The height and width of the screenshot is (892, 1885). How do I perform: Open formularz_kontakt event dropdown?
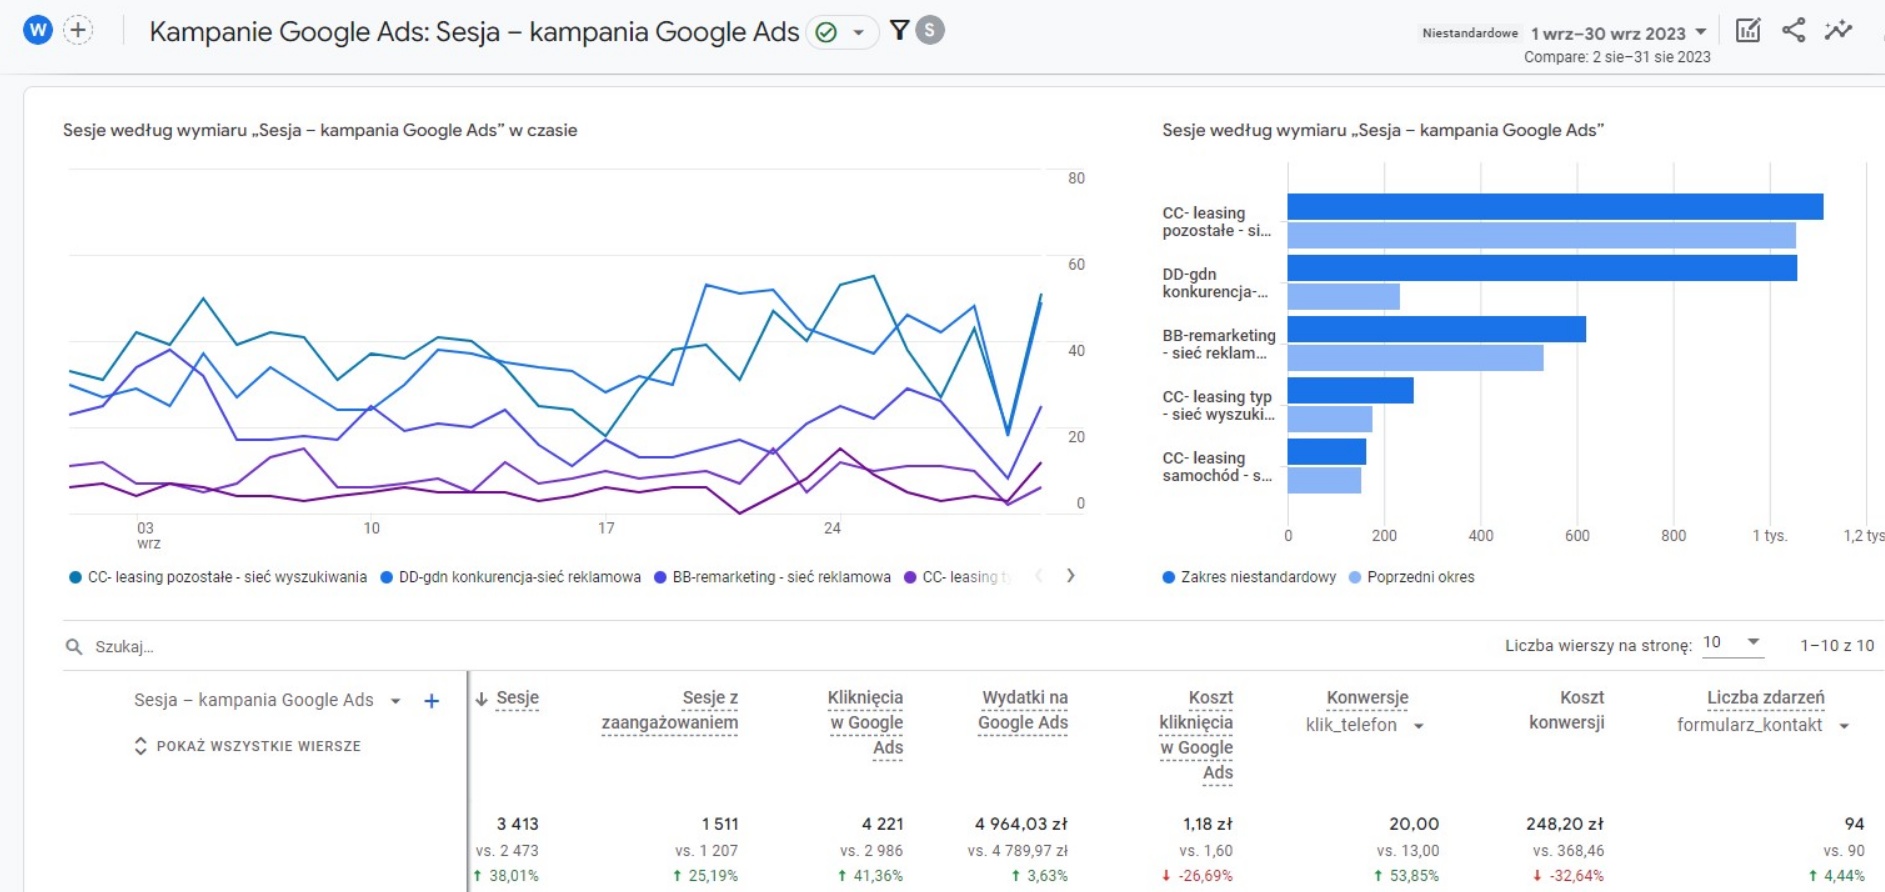(1844, 726)
